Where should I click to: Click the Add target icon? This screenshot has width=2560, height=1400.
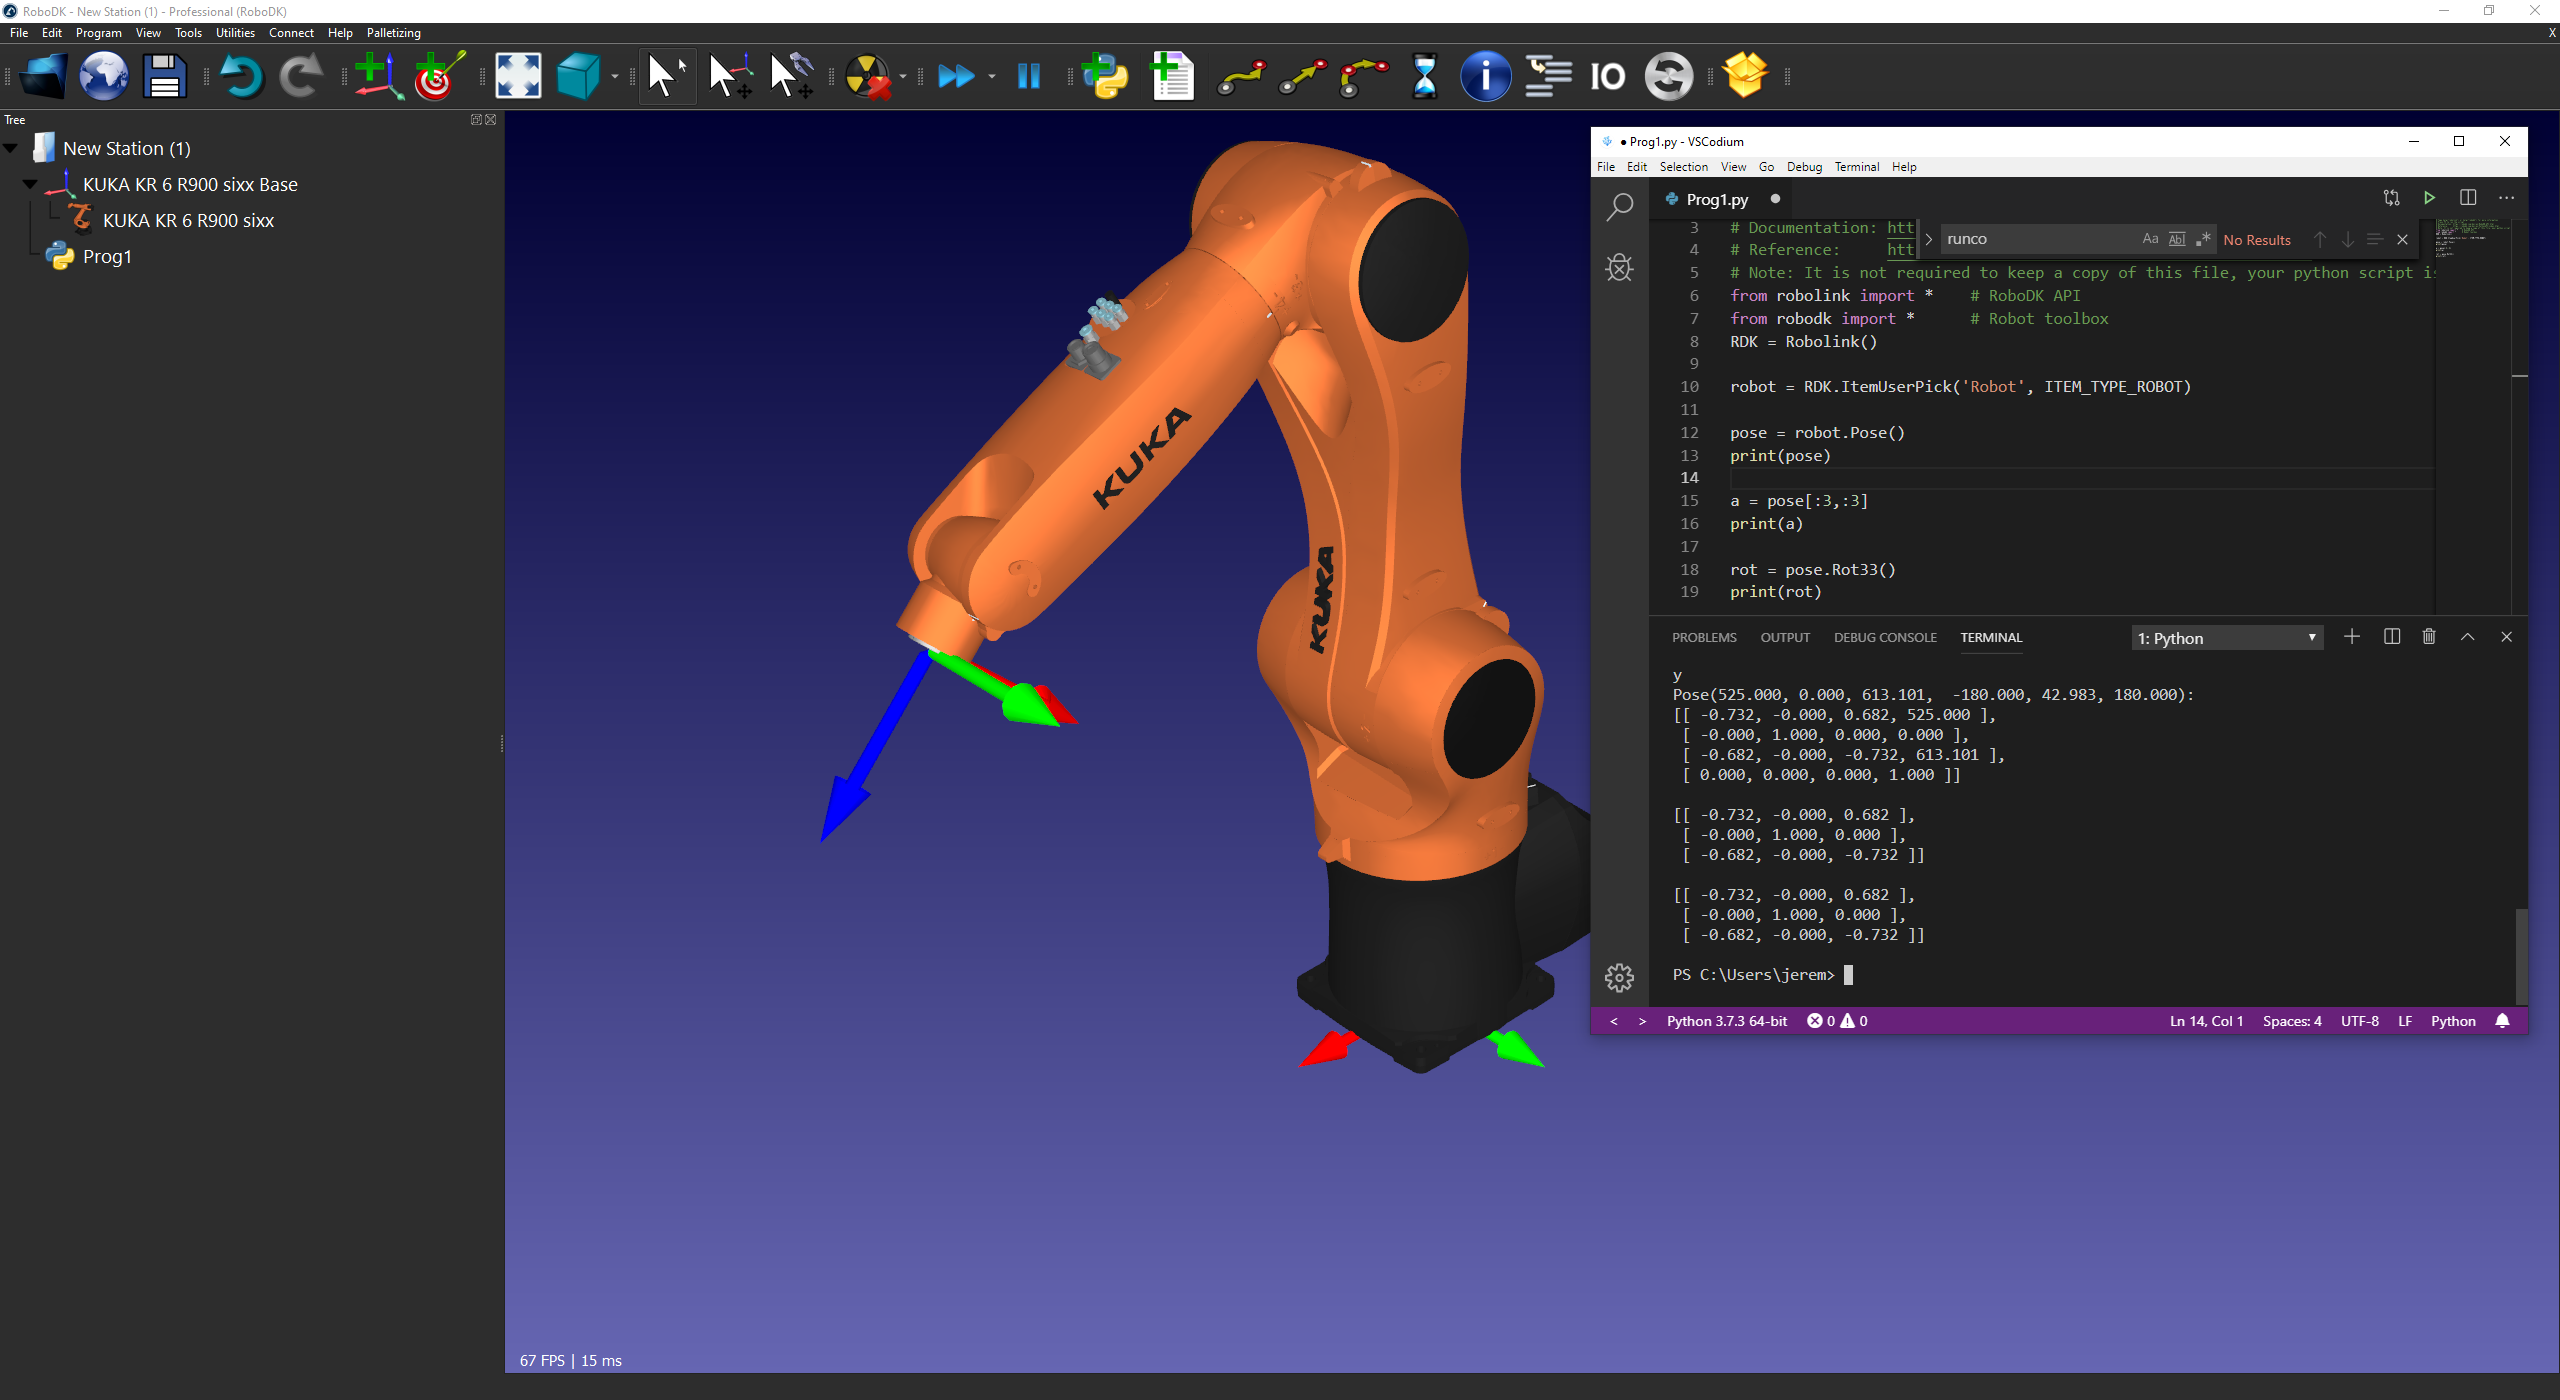pos(438,76)
